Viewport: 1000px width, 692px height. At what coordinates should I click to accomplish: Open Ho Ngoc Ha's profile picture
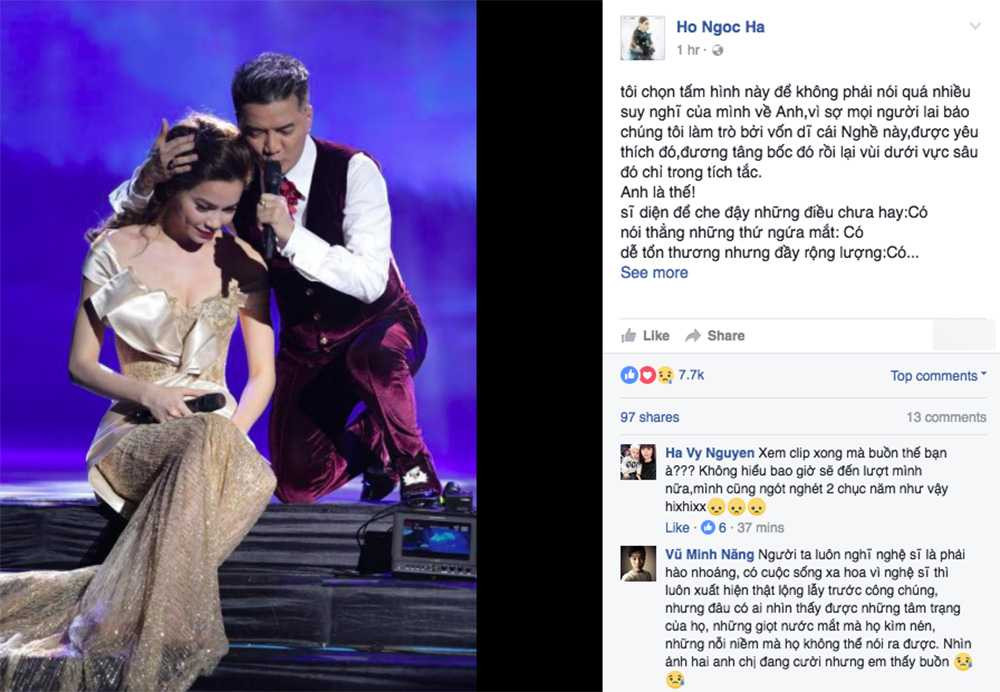point(642,38)
